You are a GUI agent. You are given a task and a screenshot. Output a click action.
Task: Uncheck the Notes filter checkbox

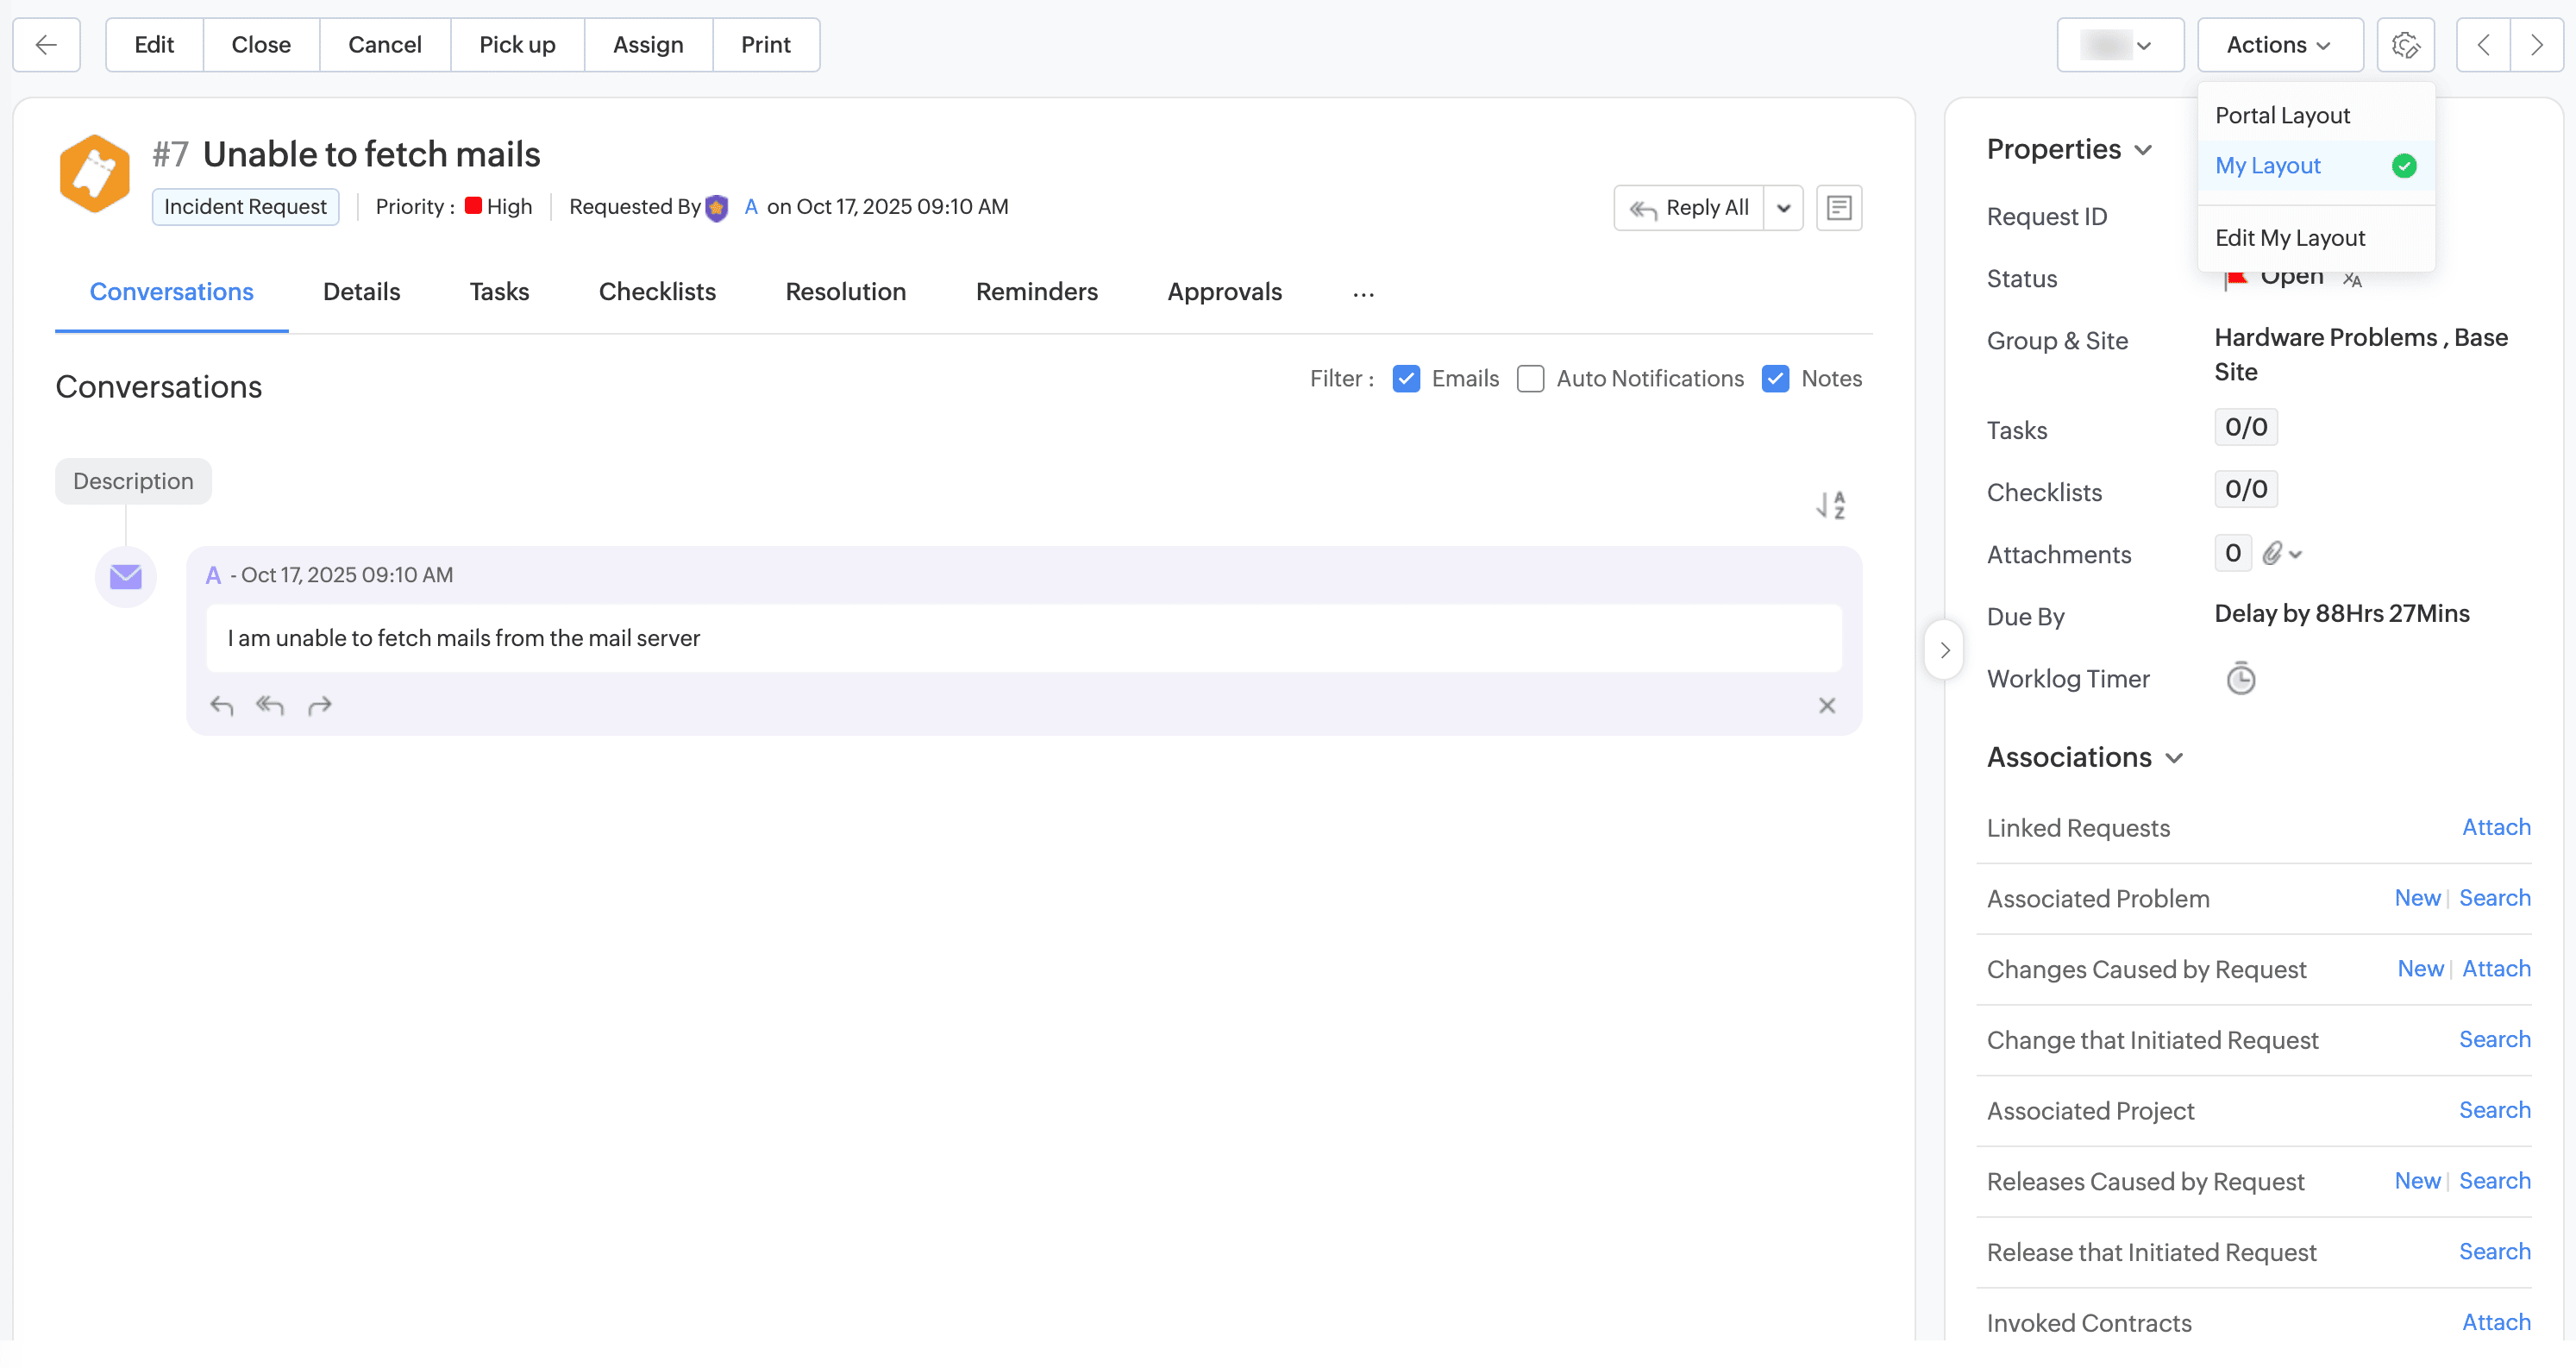pyautogui.click(x=1775, y=379)
